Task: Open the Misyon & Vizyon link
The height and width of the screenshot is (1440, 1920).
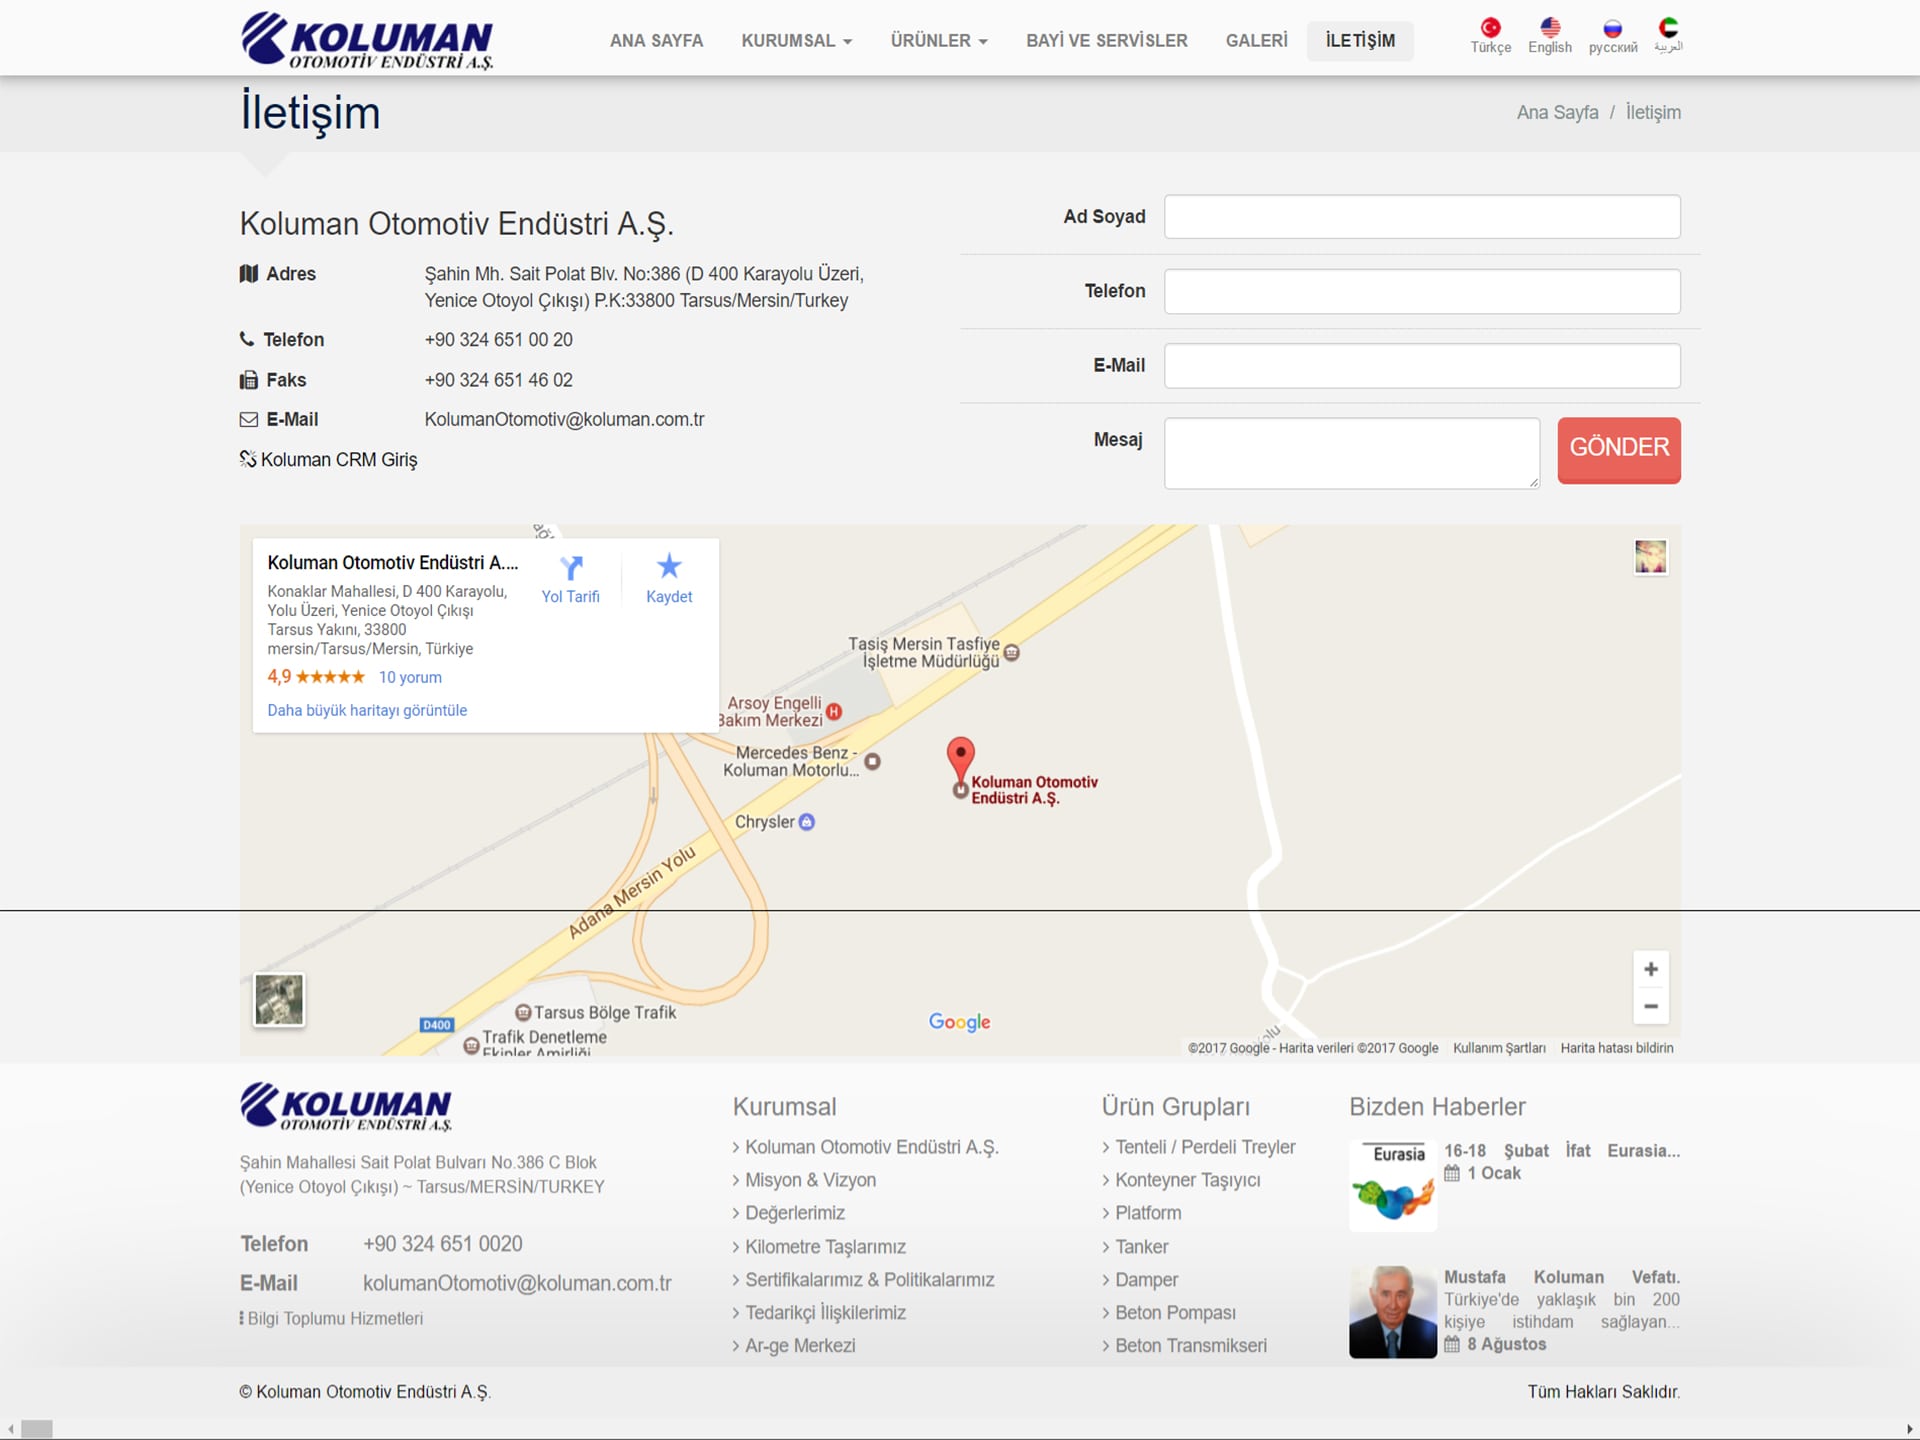Action: pos(810,1180)
